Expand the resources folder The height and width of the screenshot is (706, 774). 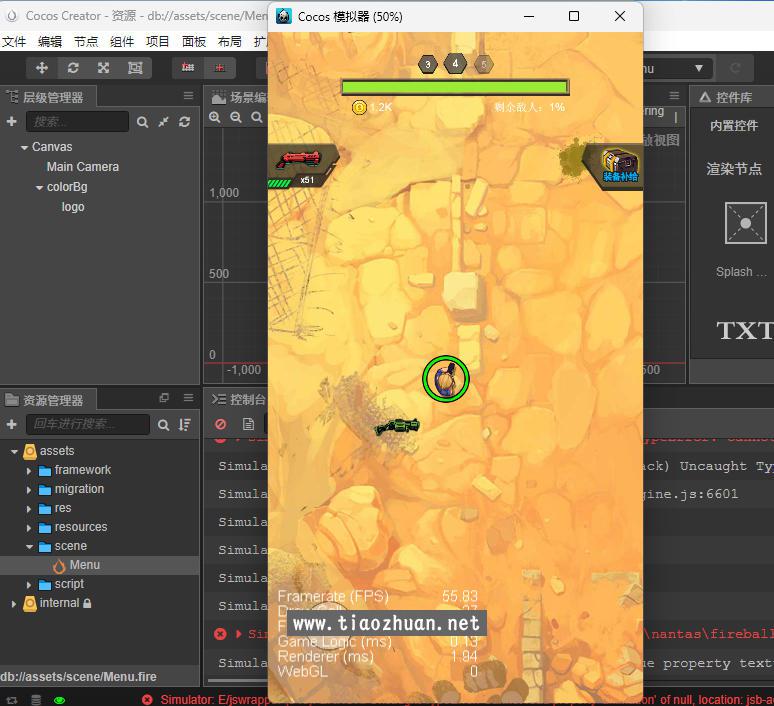pos(29,528)
